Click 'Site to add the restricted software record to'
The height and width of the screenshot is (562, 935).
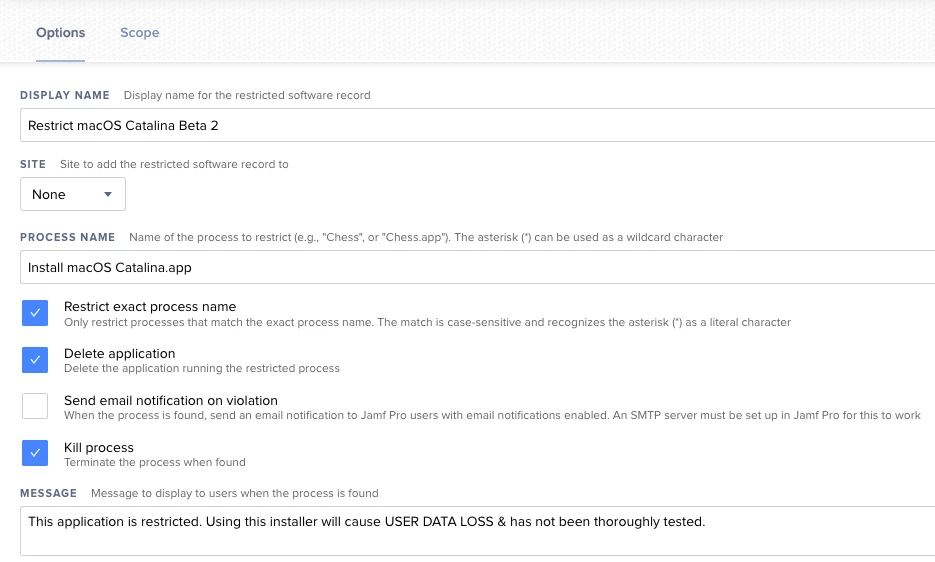pos(174,164)
